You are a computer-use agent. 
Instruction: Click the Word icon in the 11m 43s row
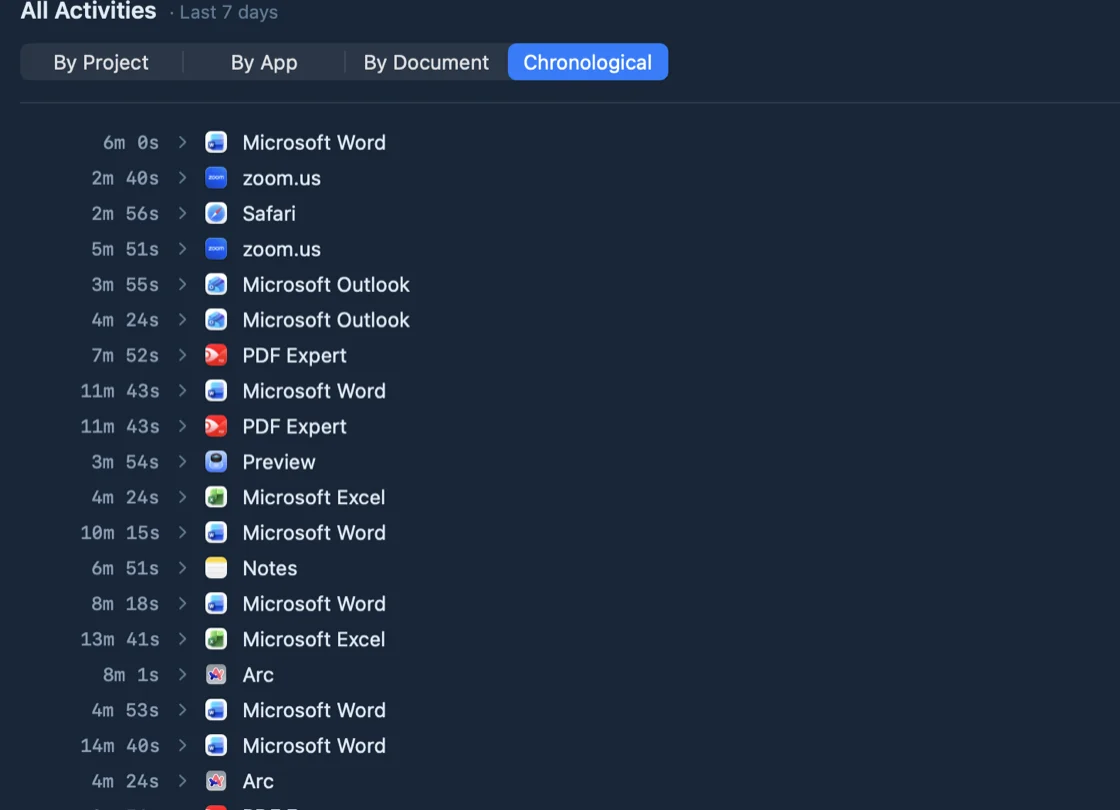(x=216, y=391)
